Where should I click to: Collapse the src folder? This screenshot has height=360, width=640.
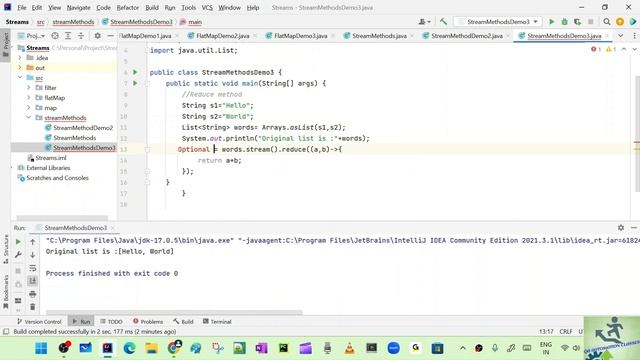pyautogui.click(x=20, y=78)
